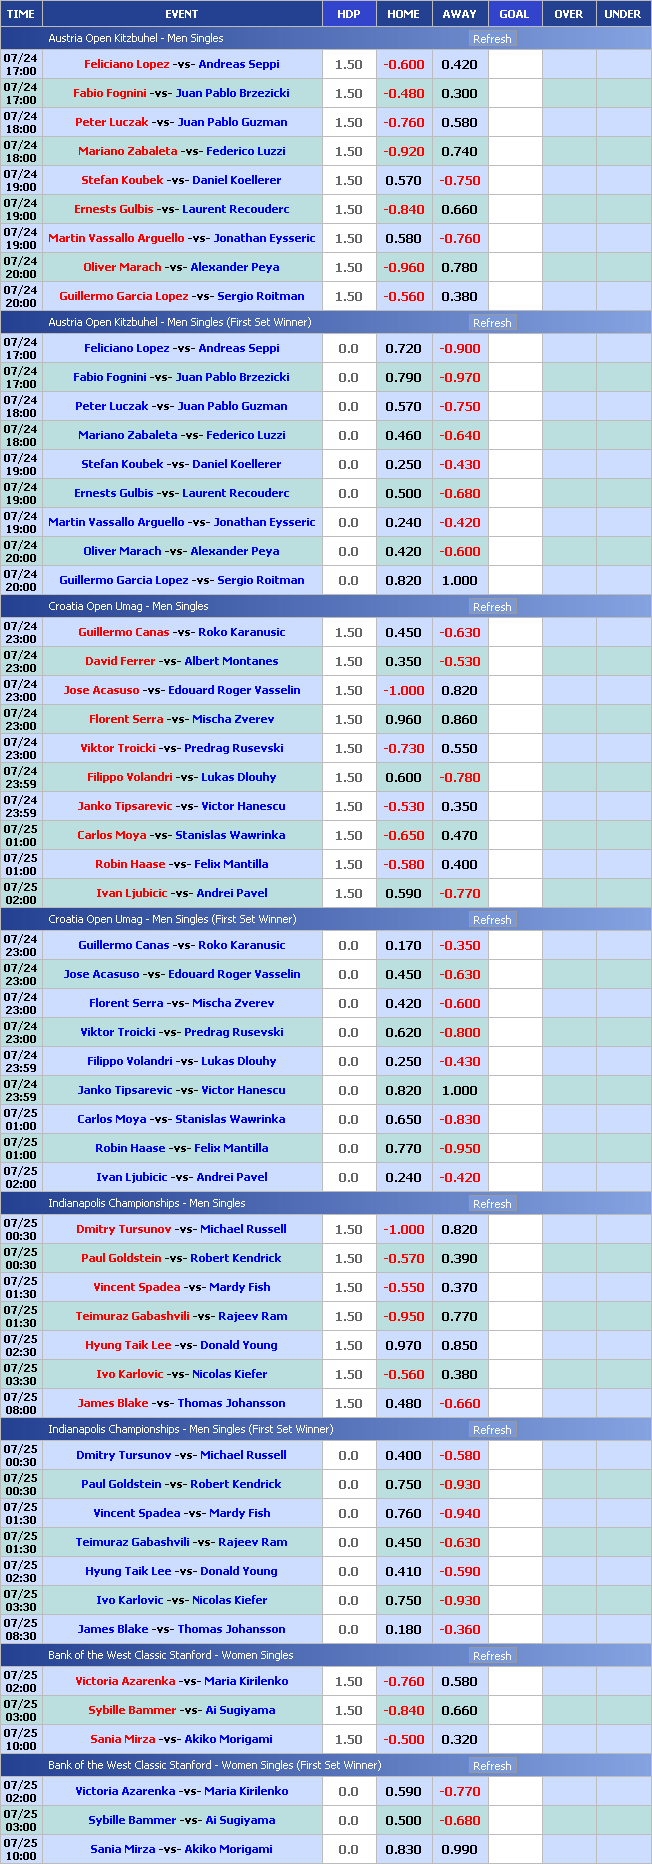The height and width of the screenshot is (1864, 652).
Task: Select away odds 1.000 in Garcia Lopez row
Action: tap(459, 580)
